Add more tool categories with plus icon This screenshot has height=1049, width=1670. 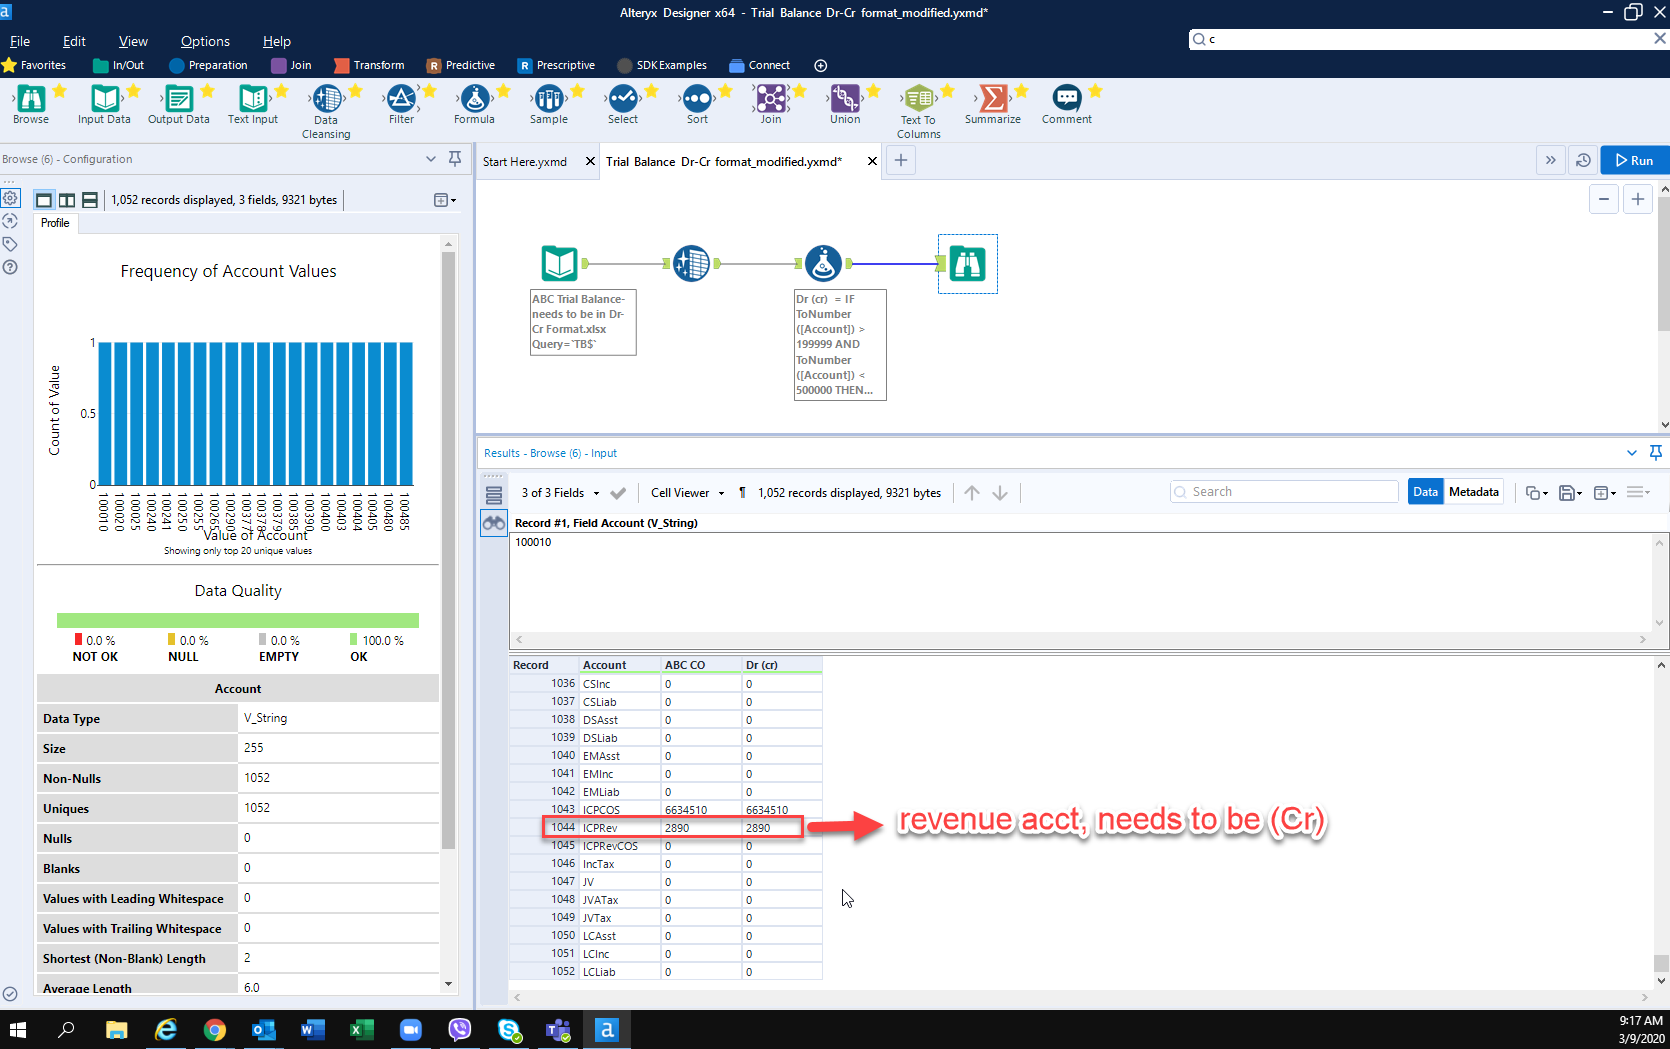[x=821, y=66]
